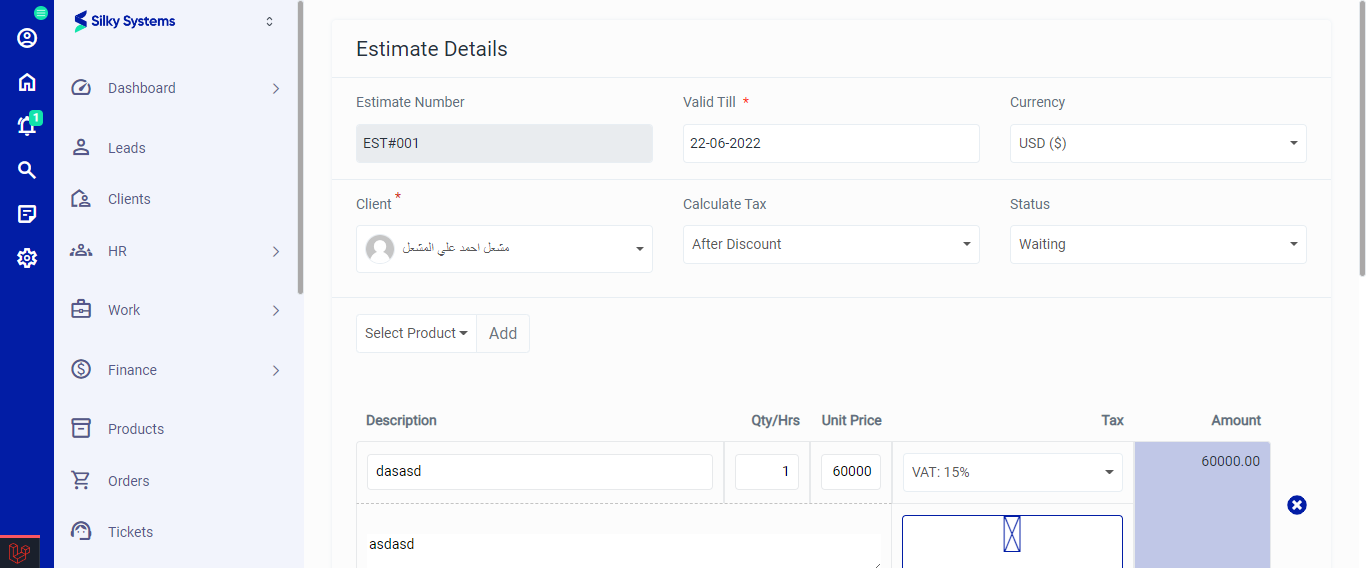Click the Amount column header
Image resolution: width=1366 pixels, height=568 pixels.
[1236, 420]
